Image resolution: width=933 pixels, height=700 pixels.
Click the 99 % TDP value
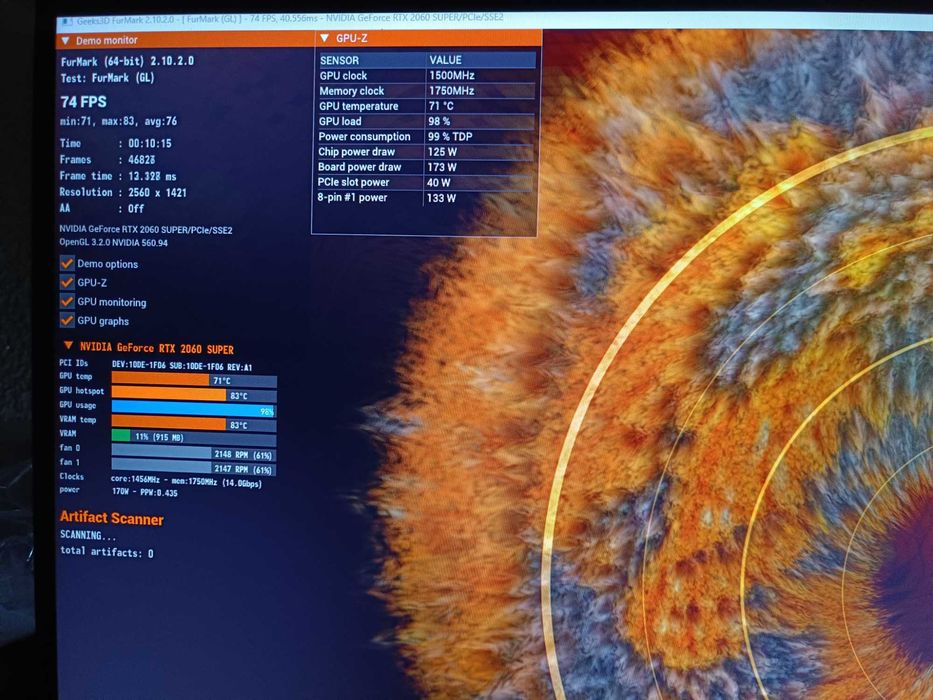[x=450, y=136]
